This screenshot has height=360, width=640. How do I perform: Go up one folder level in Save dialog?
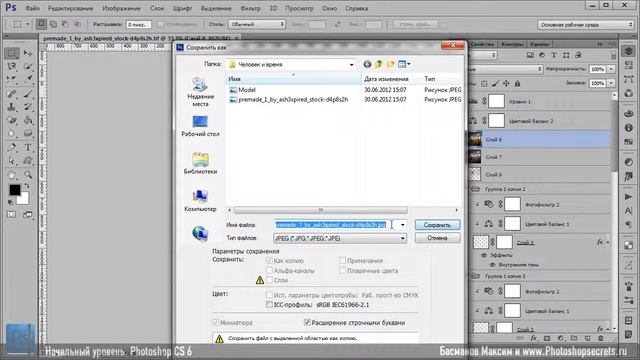(x=379, y=64)
